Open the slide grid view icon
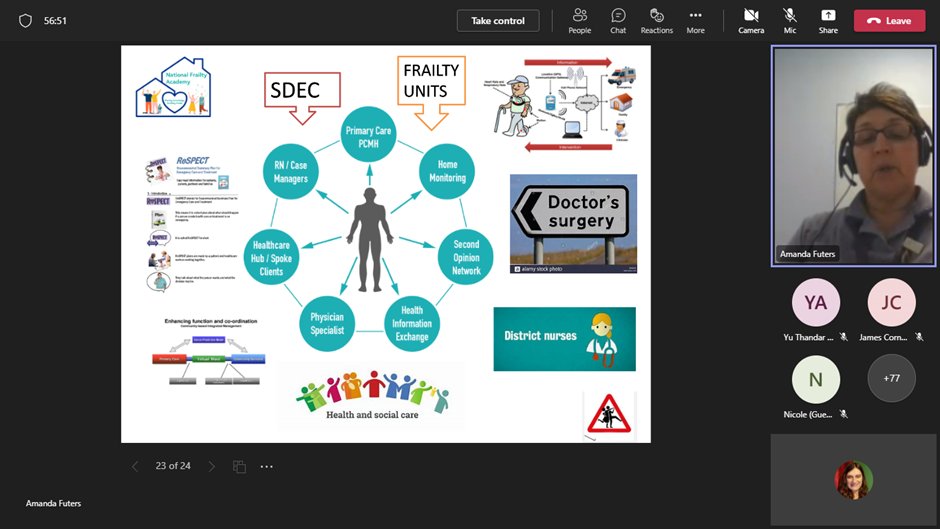 (239, 466)
